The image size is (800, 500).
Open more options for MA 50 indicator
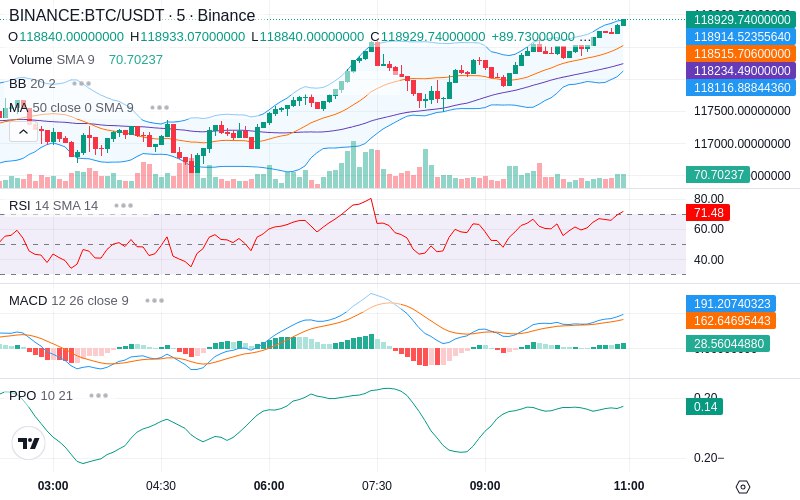click(160, 108)
